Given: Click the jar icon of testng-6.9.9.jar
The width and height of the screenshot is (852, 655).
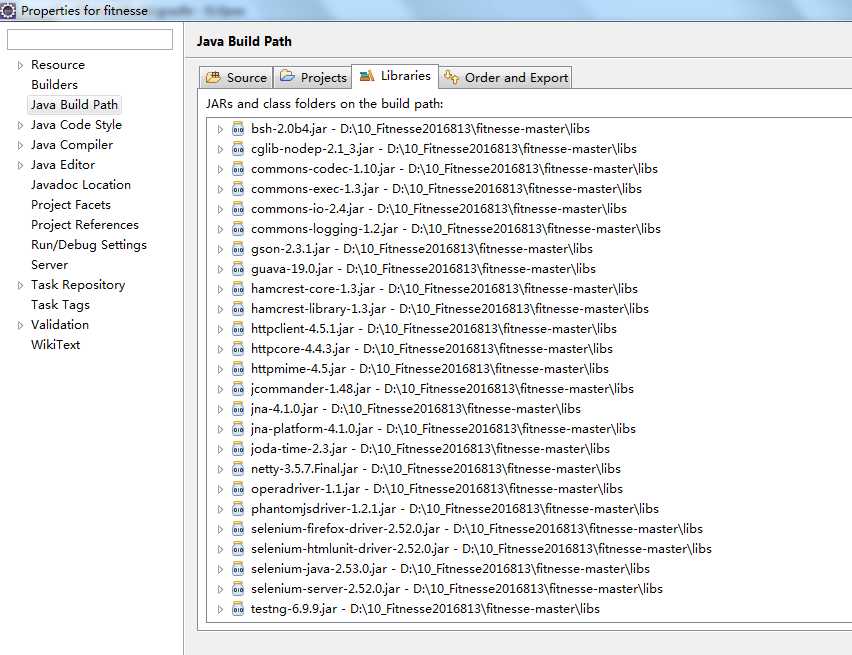Looking at the screenshot, I should point(238,609).
